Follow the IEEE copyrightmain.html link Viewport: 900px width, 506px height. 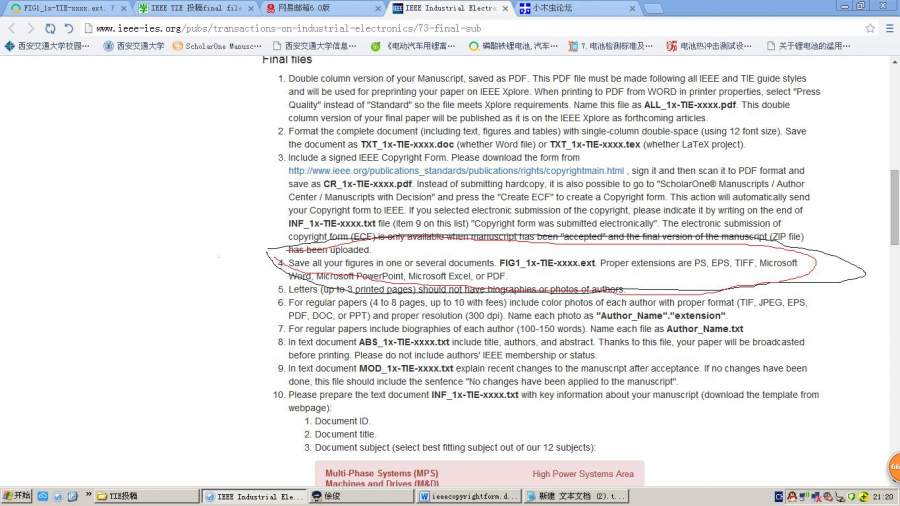coord(456,171)
